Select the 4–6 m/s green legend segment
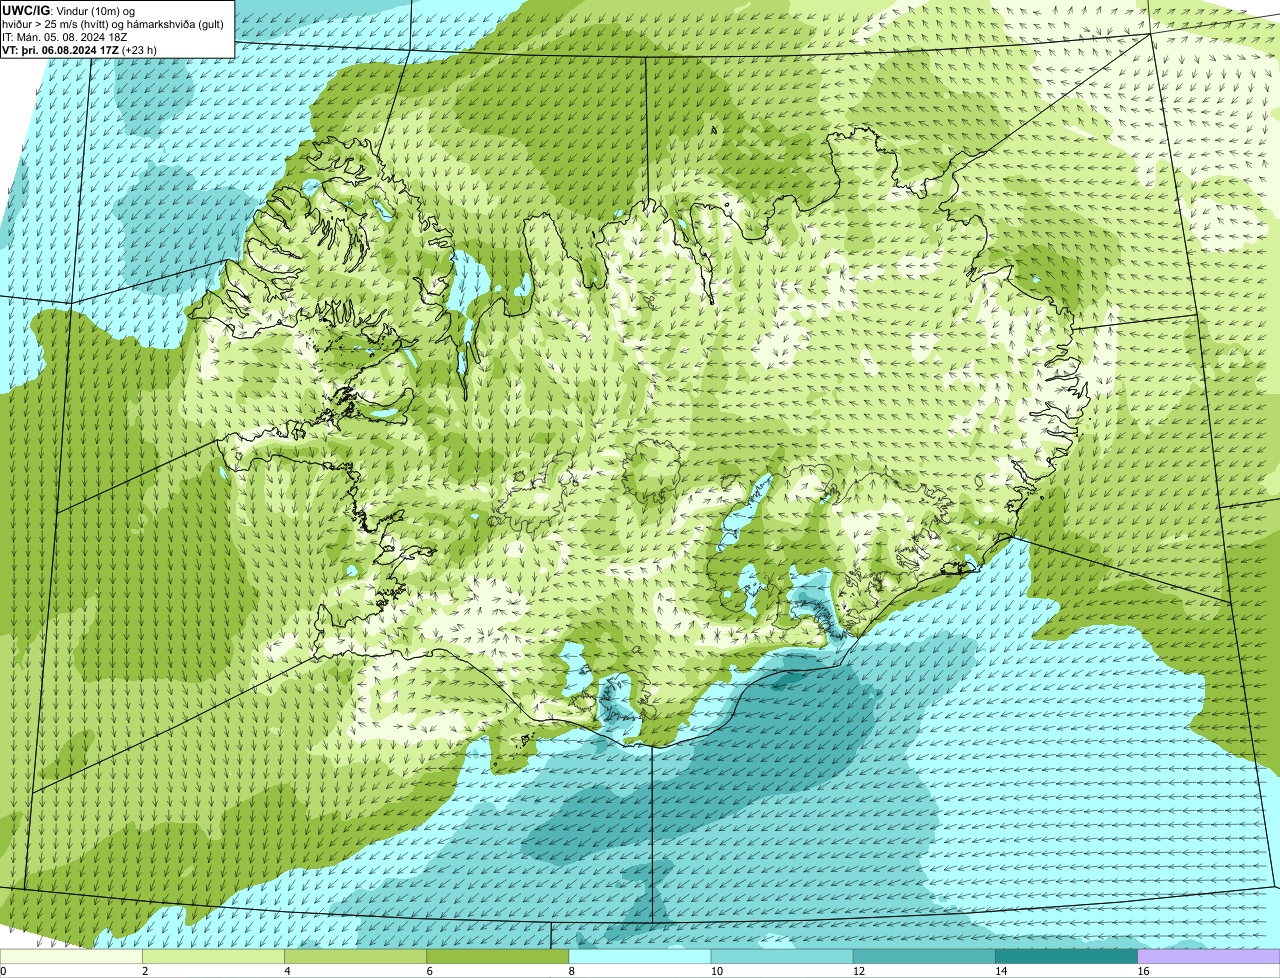1280x978 pixels. pyautogui.click(x=355, y=957)
